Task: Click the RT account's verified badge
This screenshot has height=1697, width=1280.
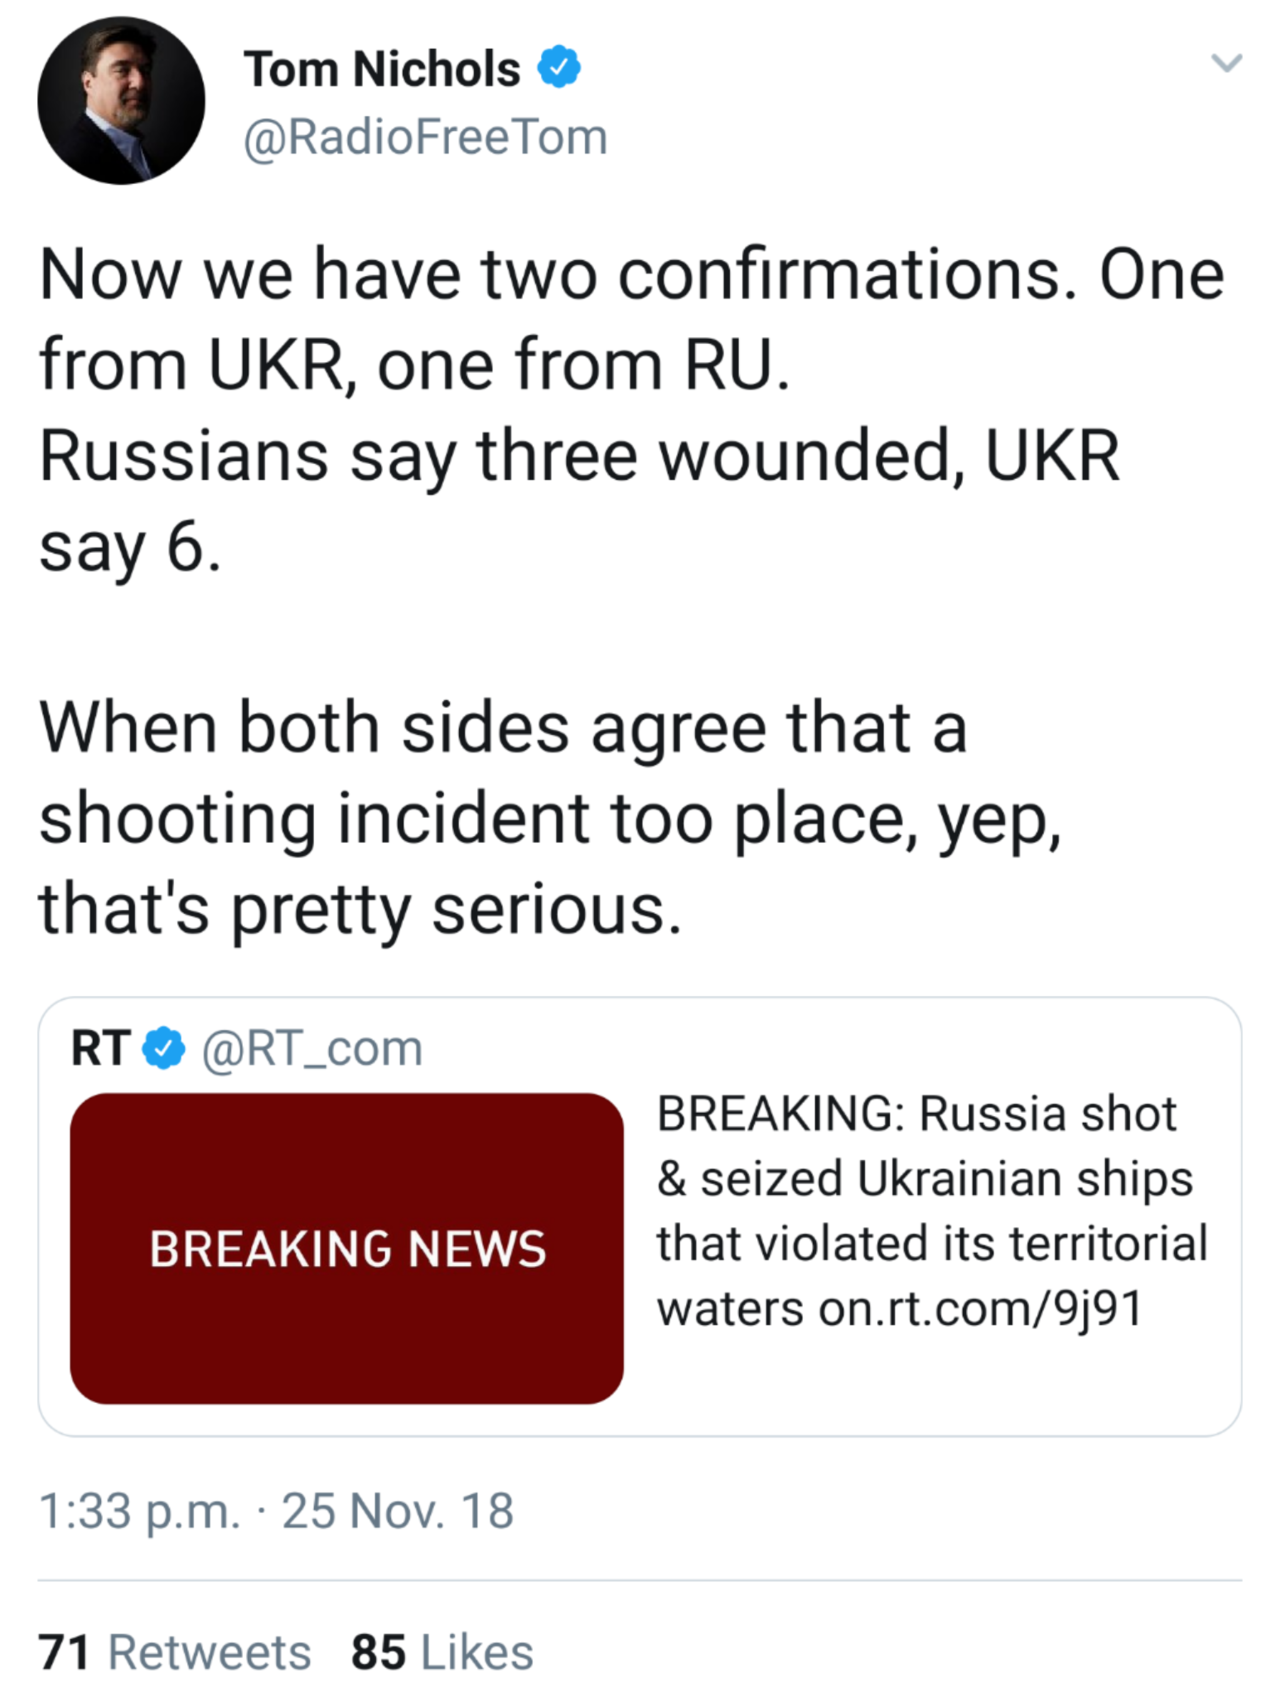Action: point(163,1048)
